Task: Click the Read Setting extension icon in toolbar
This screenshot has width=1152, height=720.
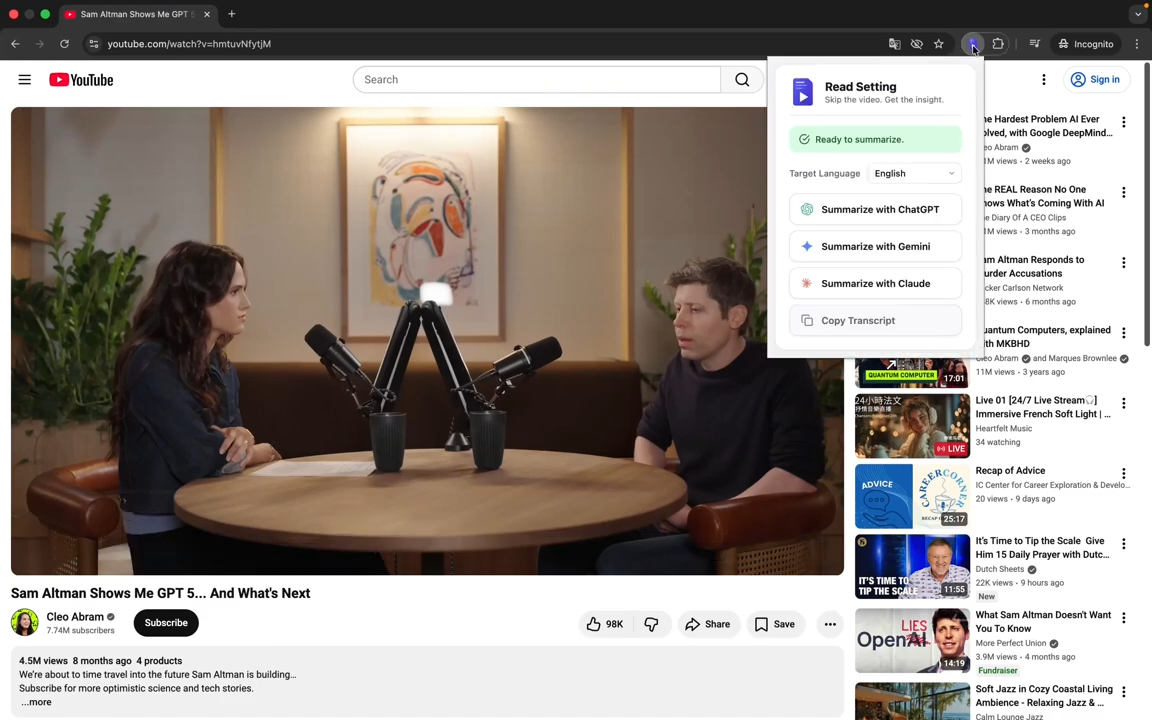Action: tap(972, 44)
